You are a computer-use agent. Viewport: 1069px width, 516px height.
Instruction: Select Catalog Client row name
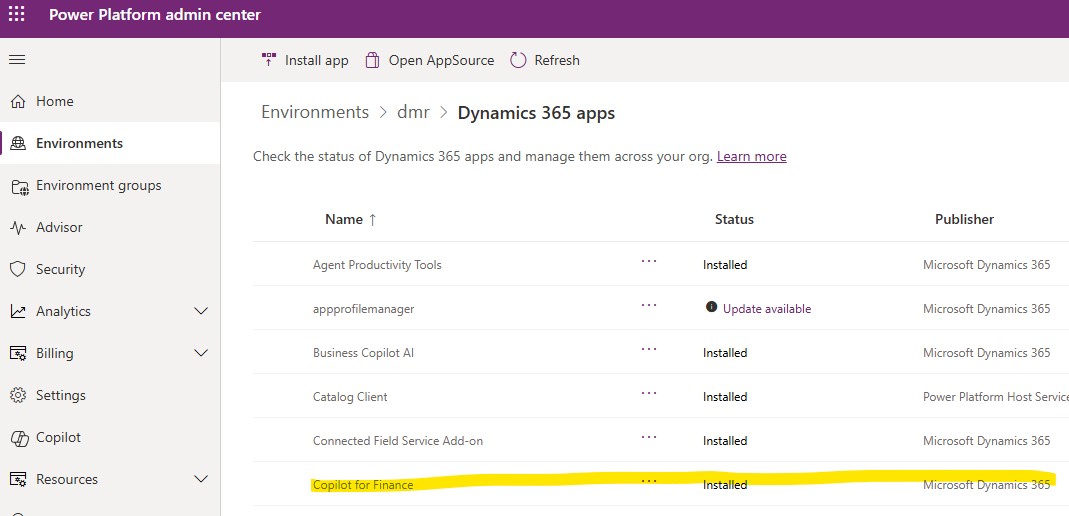350,397
